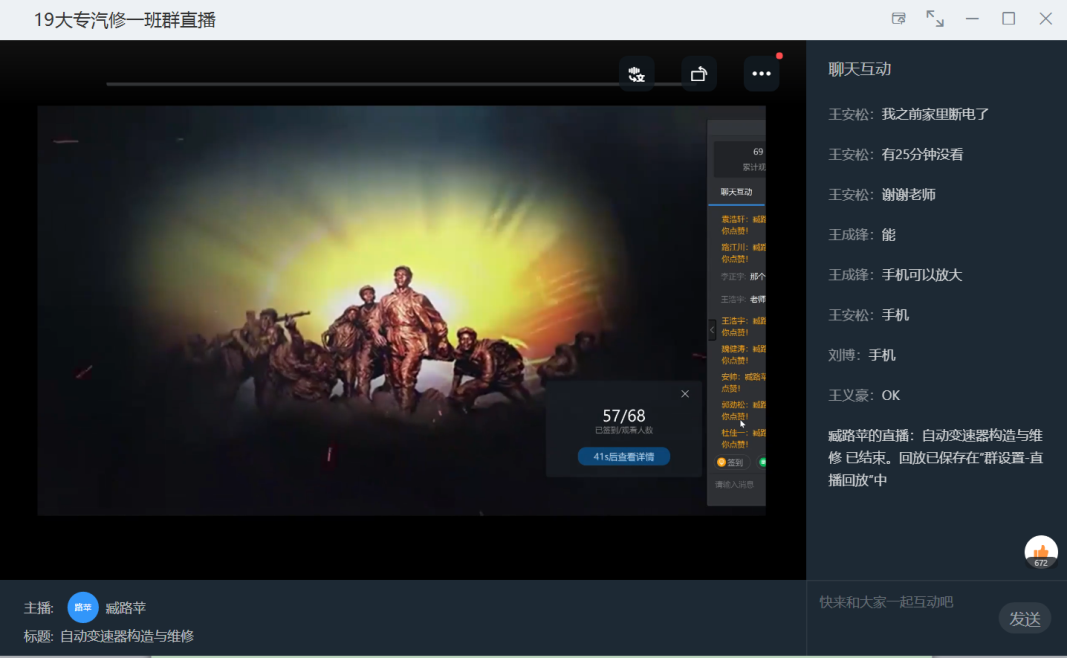Open the speech-to-text subtitle feature
Image resolution: width=1067 pixels, height=658 pixels.
[636, 74]
